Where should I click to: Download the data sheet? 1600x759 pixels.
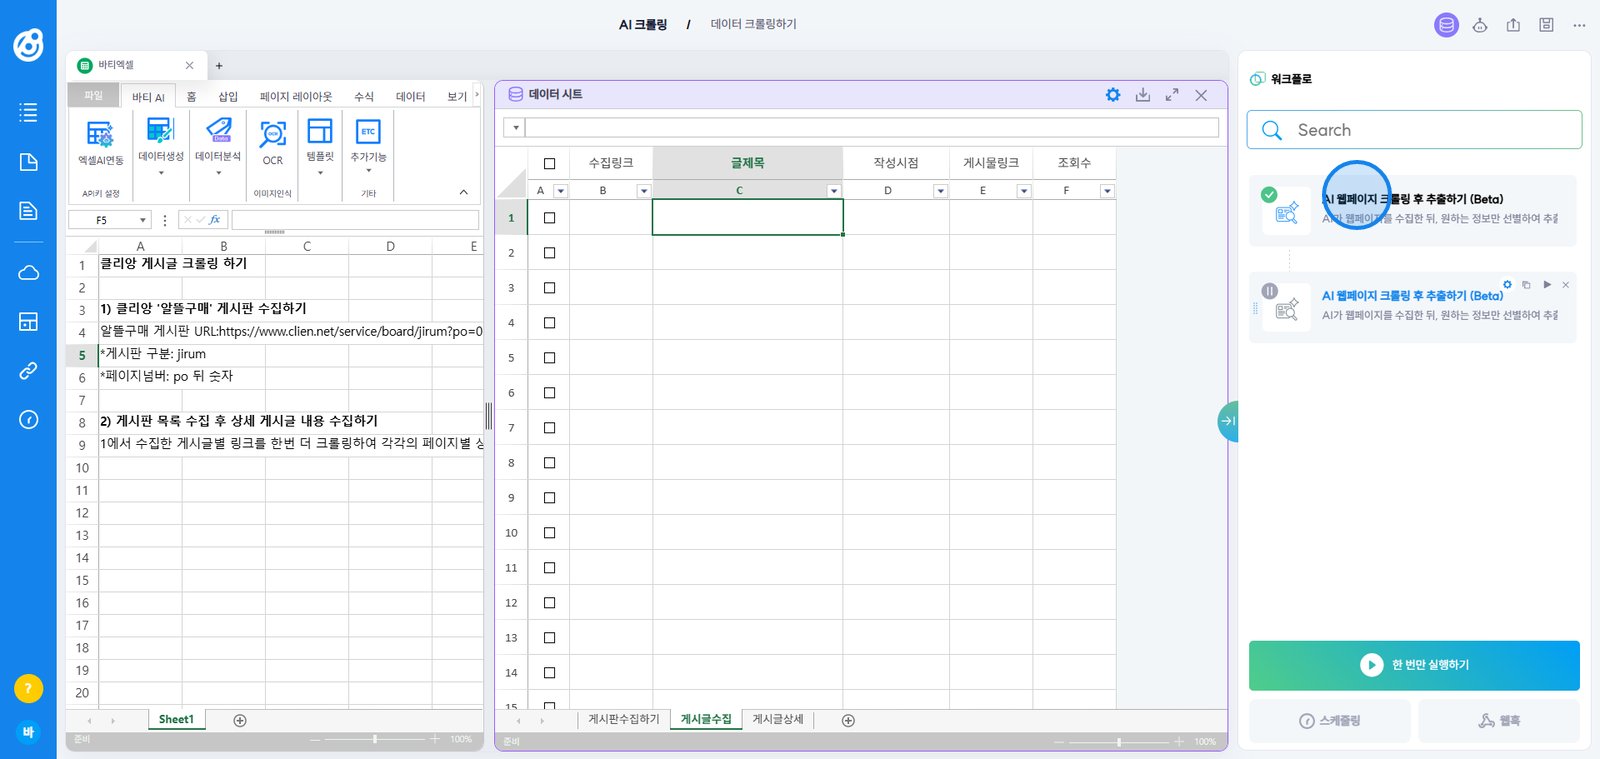(1143, 95)
